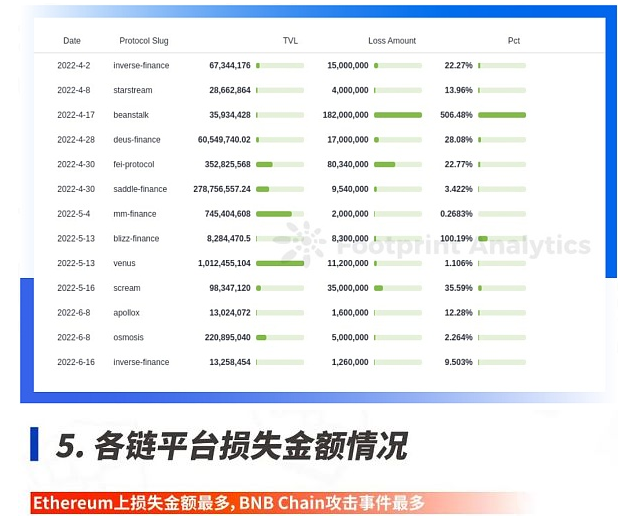Image resolution: width=626 pixels, height=516 pixels.
Task: Click the scream protocol name
Action: 127,288
